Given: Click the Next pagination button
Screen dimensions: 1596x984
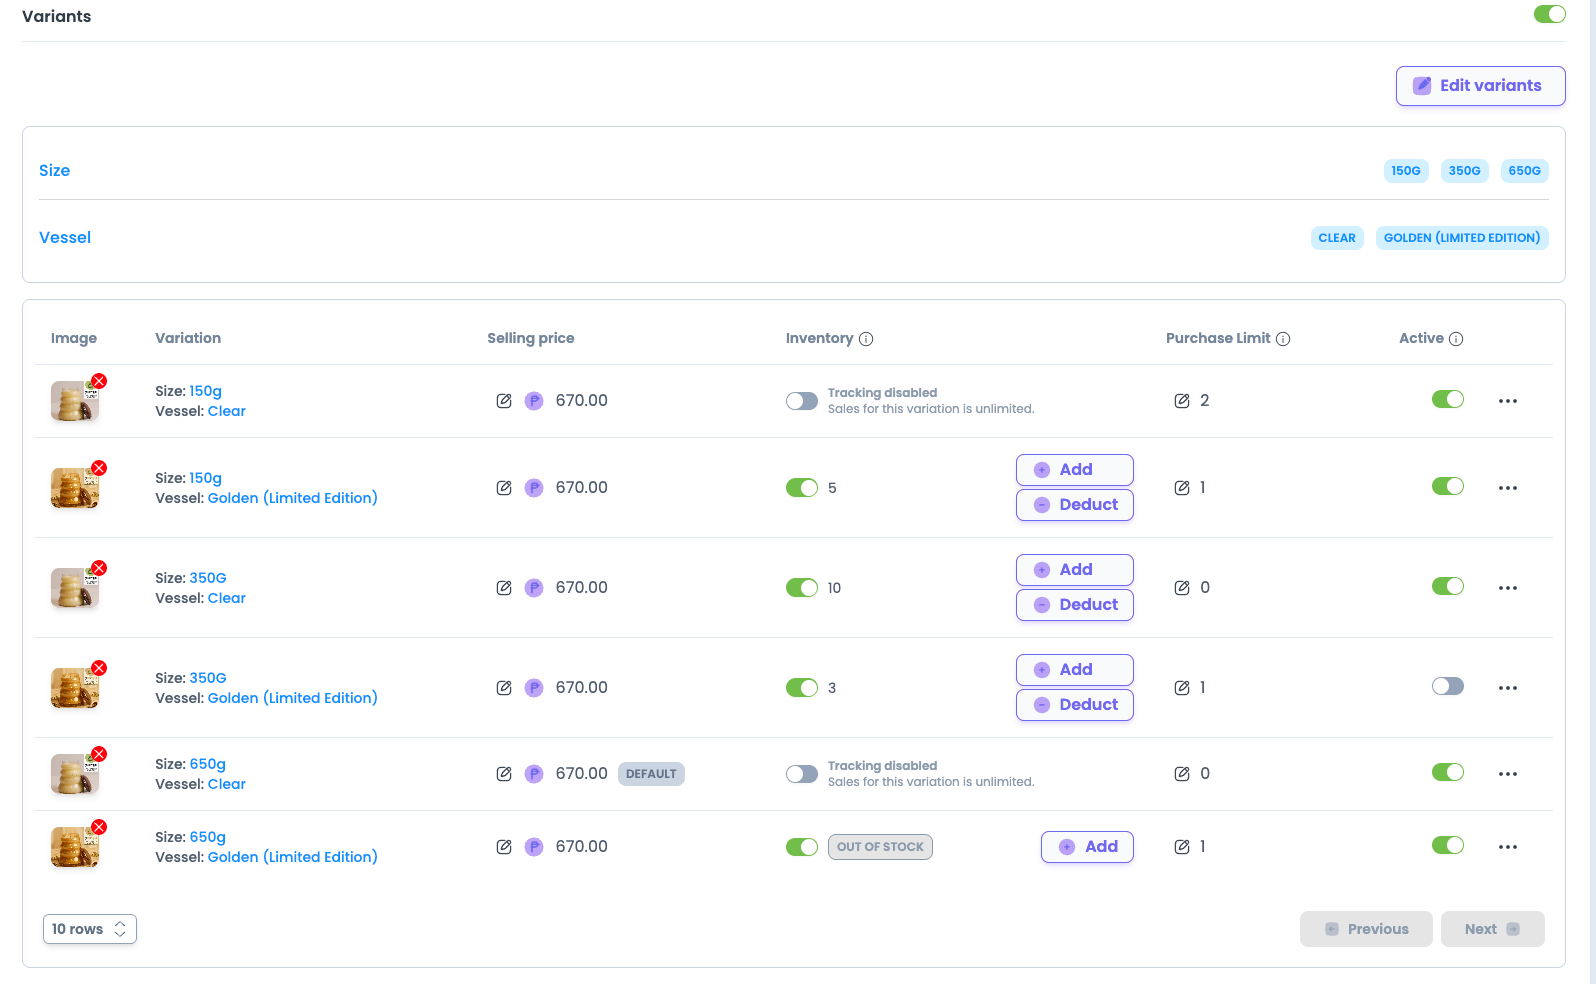Looking at the screenshot, I should pos(1493,929).
